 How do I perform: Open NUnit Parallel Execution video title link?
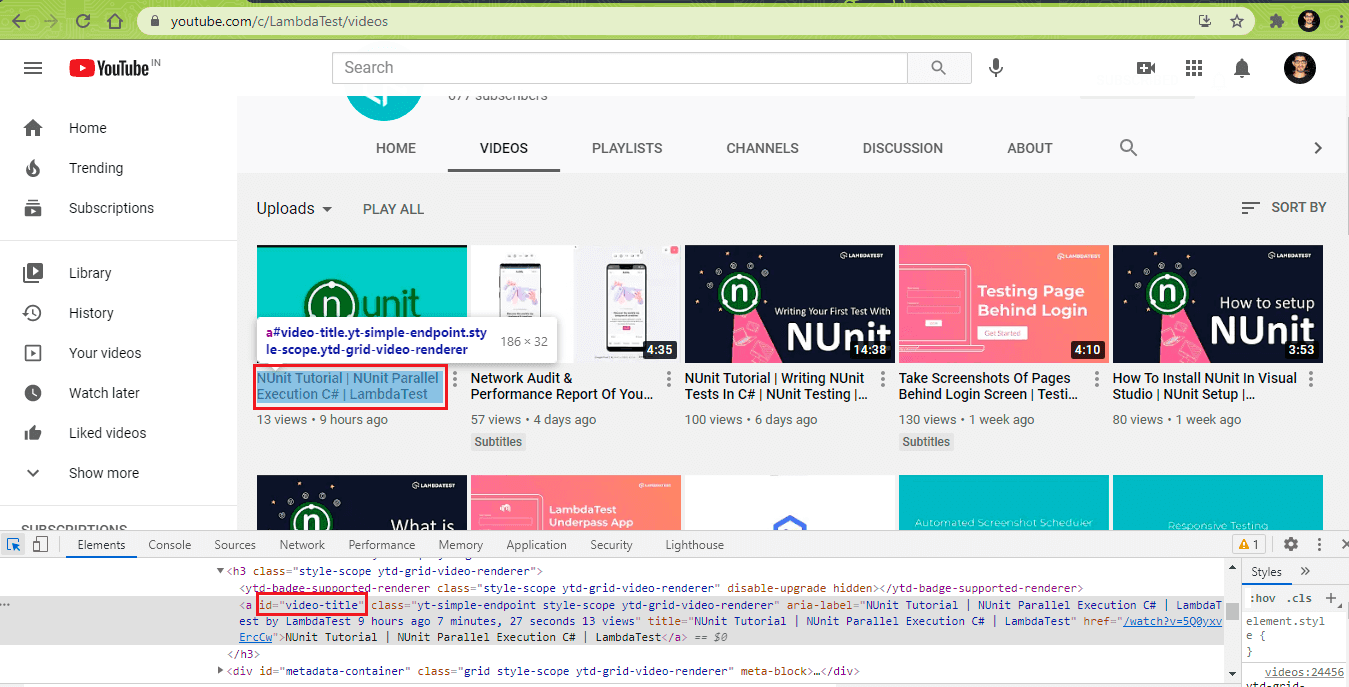coord(347,386)
